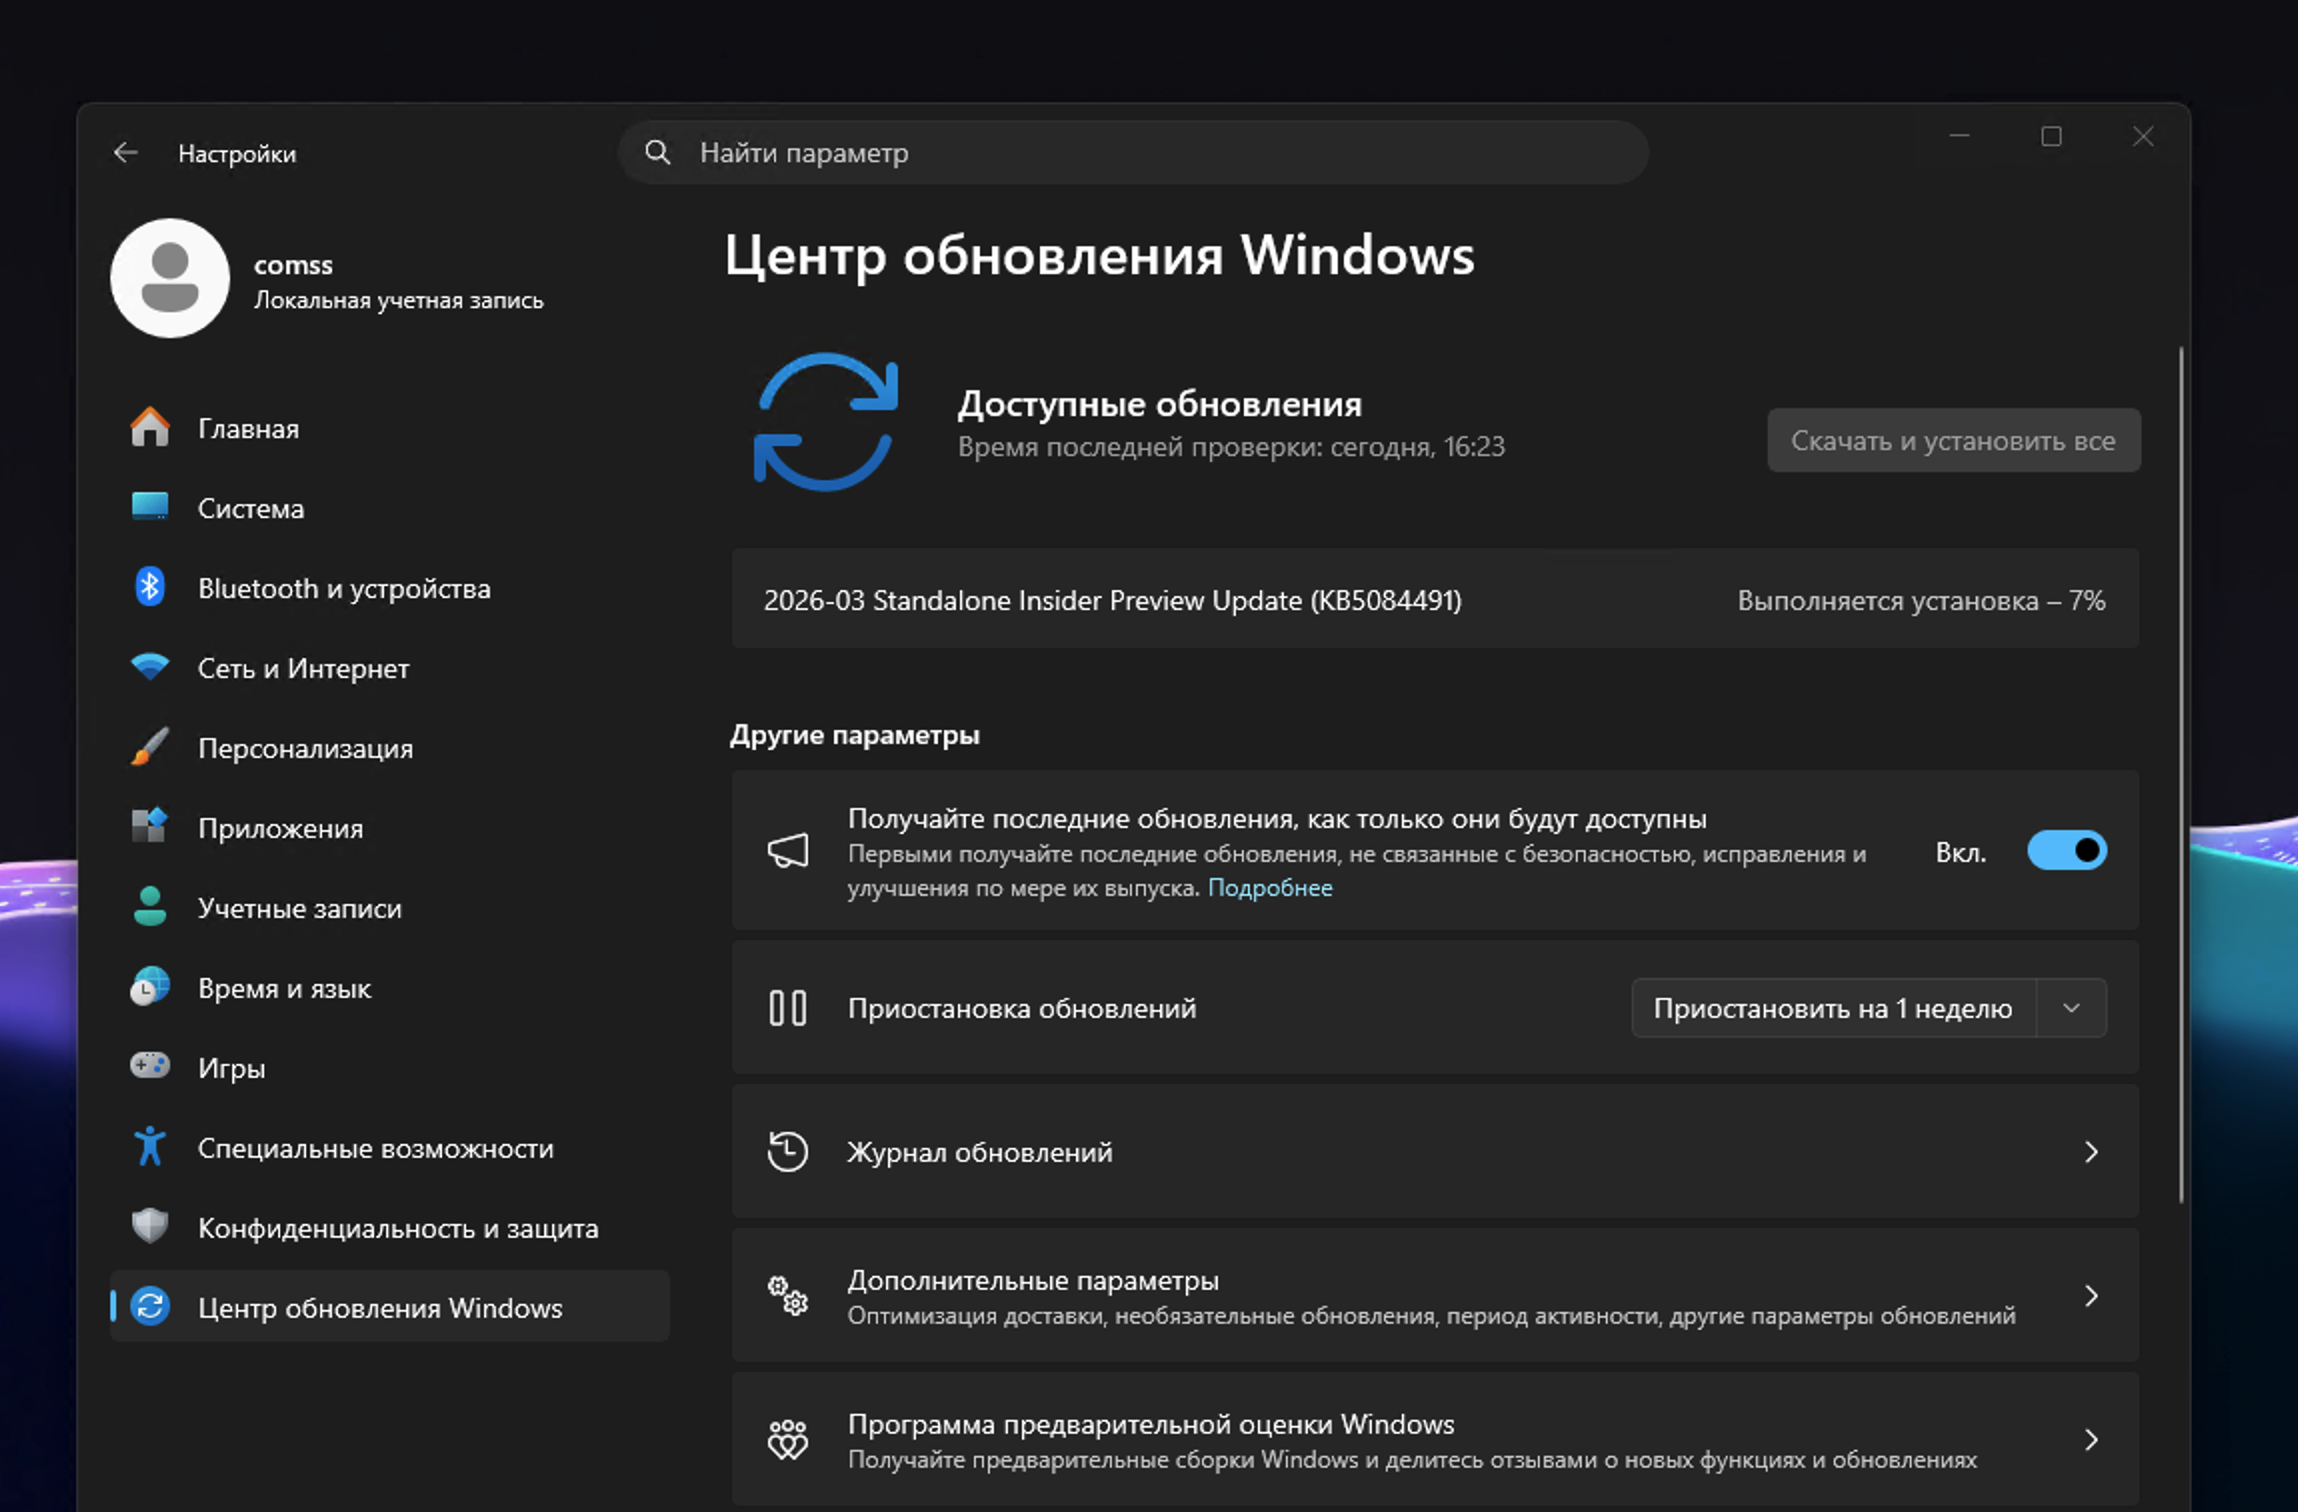The image size is (2298, 1512).
Task: Click the search magnifier icon
Action: coord(657,152)
